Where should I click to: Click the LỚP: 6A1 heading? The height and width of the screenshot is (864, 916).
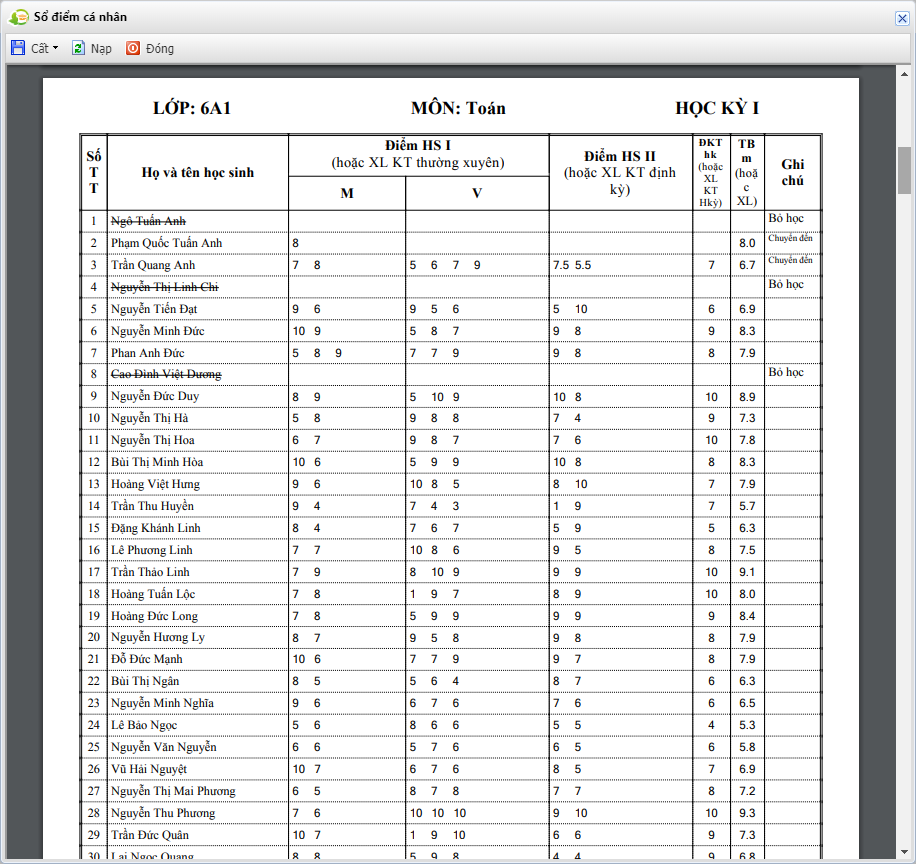[x=192, y=108]
